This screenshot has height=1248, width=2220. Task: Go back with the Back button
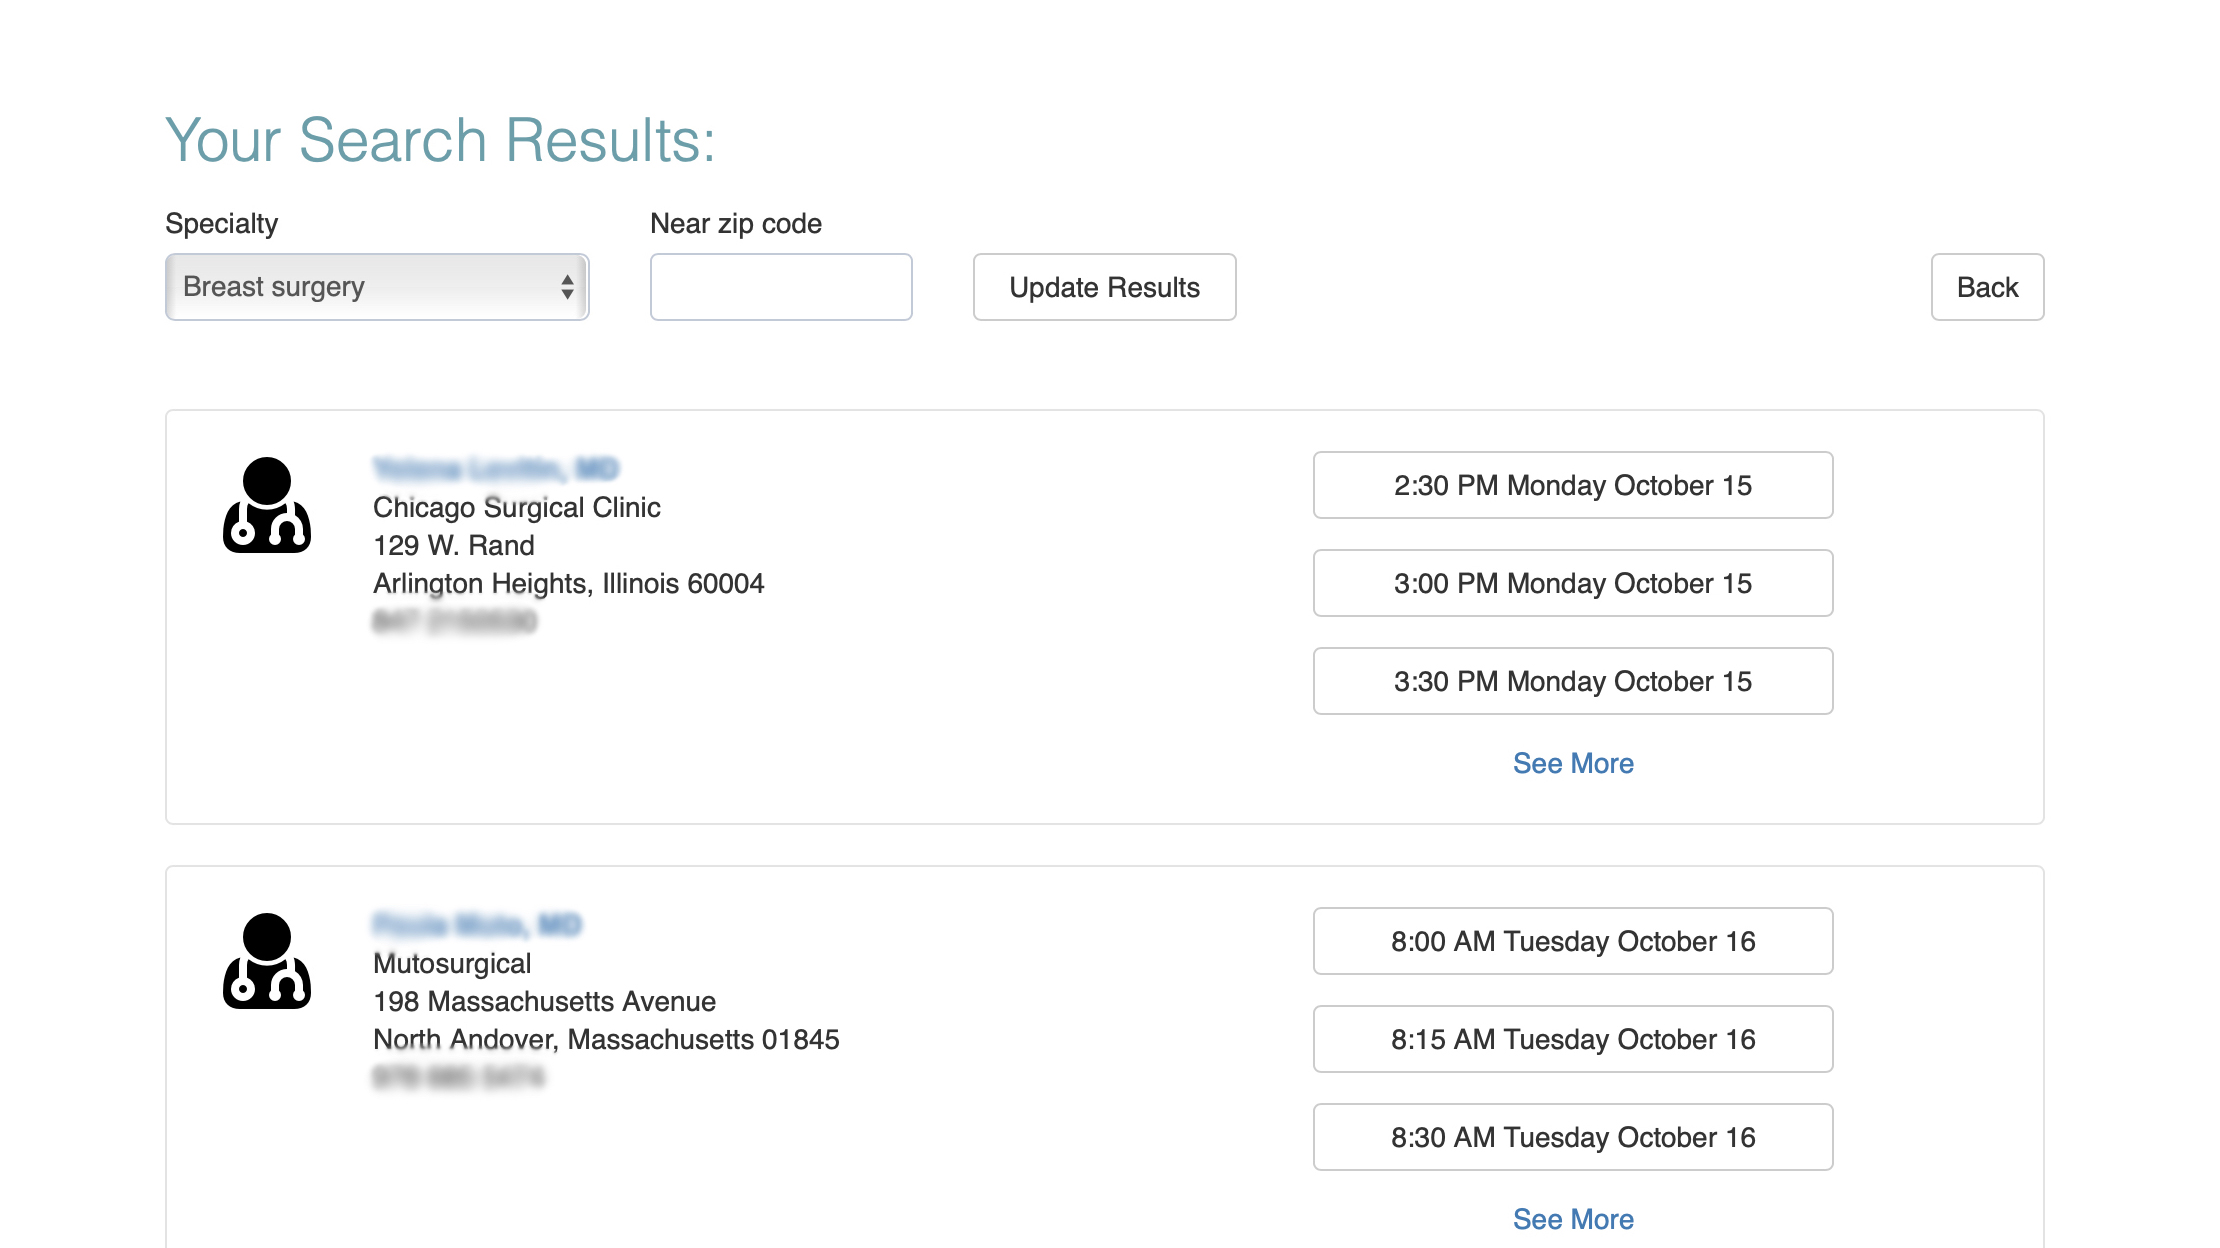tap(1988, 287)
